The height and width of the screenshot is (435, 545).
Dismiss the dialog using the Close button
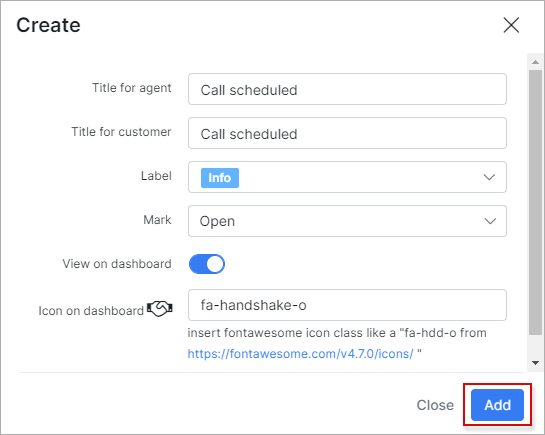click(435, 405)
